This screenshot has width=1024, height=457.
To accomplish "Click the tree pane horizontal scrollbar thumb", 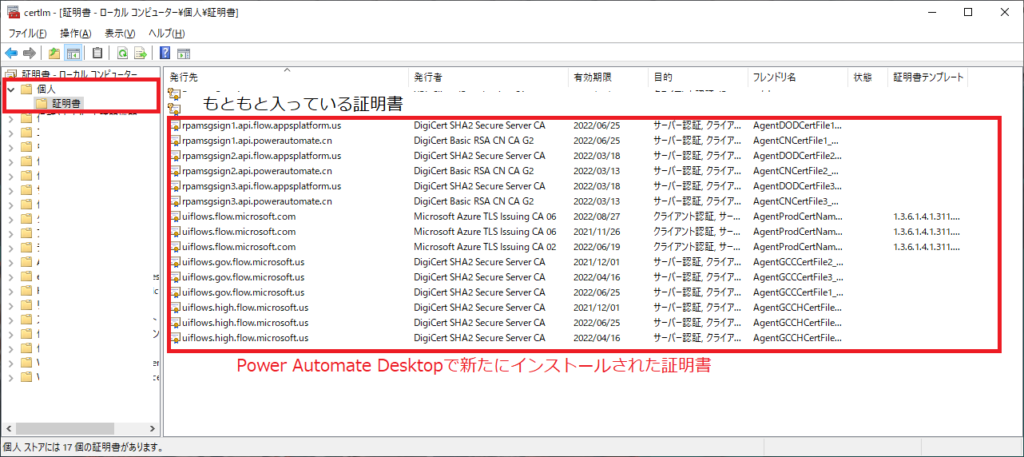I will click(x=64, y=428).
